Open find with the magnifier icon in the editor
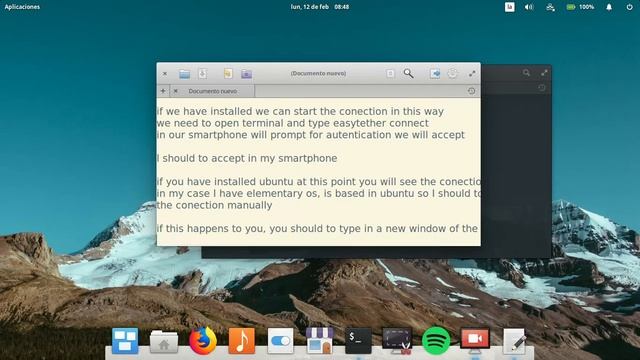Viewport: 640px width, 360px height. pyautogui.click(x=408, y=73)
